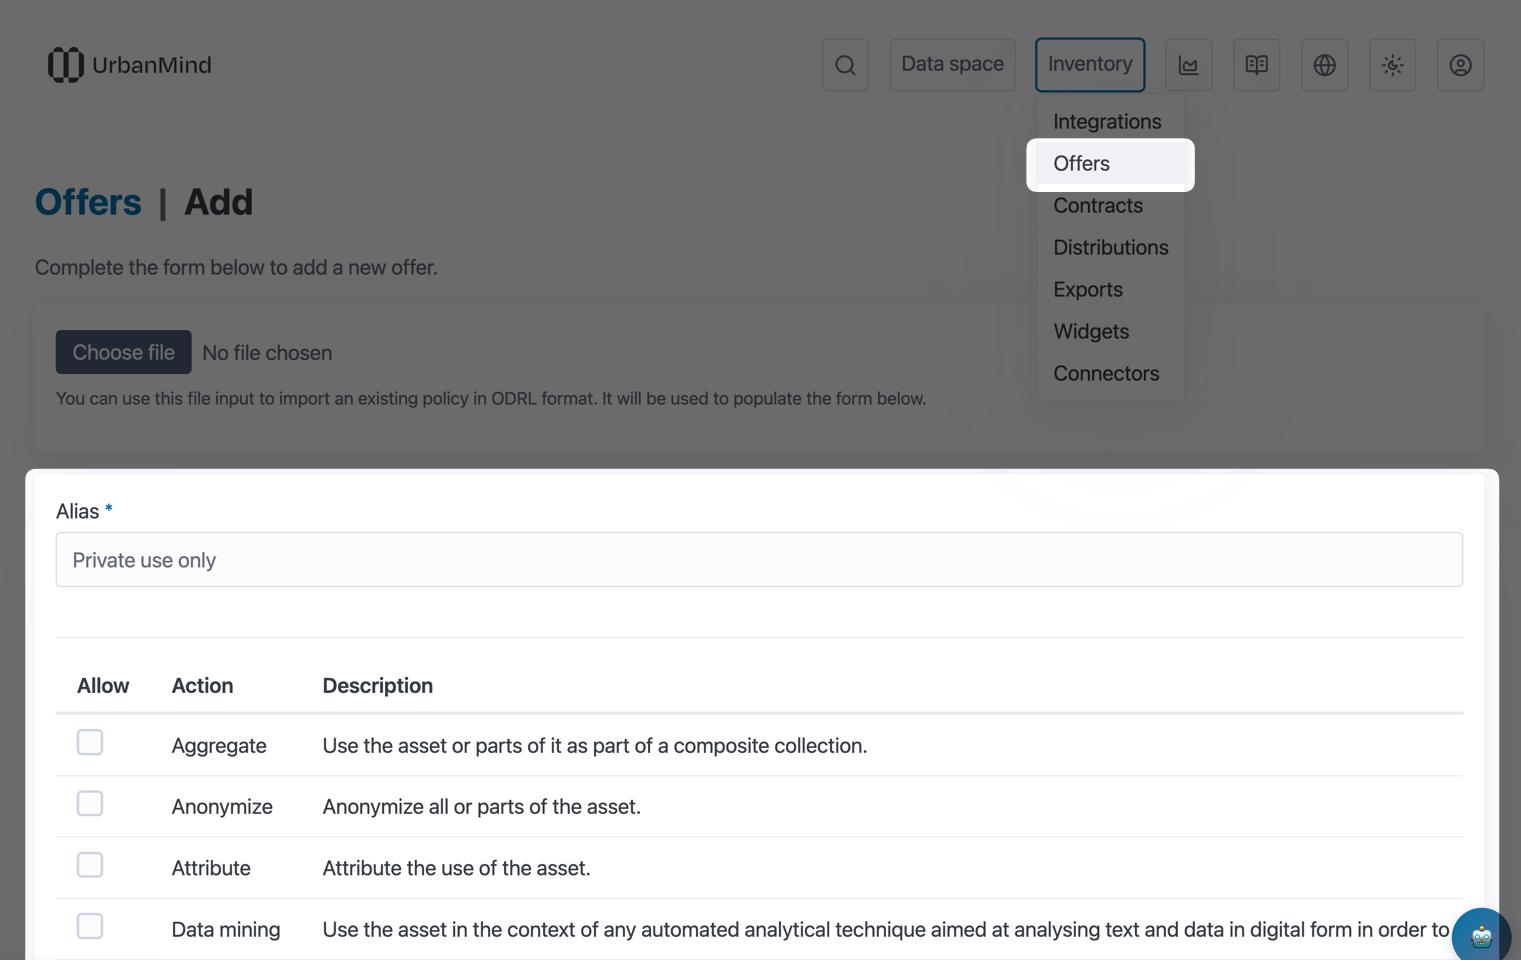Open the documentation book icon
1521x960 pixels.
(x=1256, y=65)
